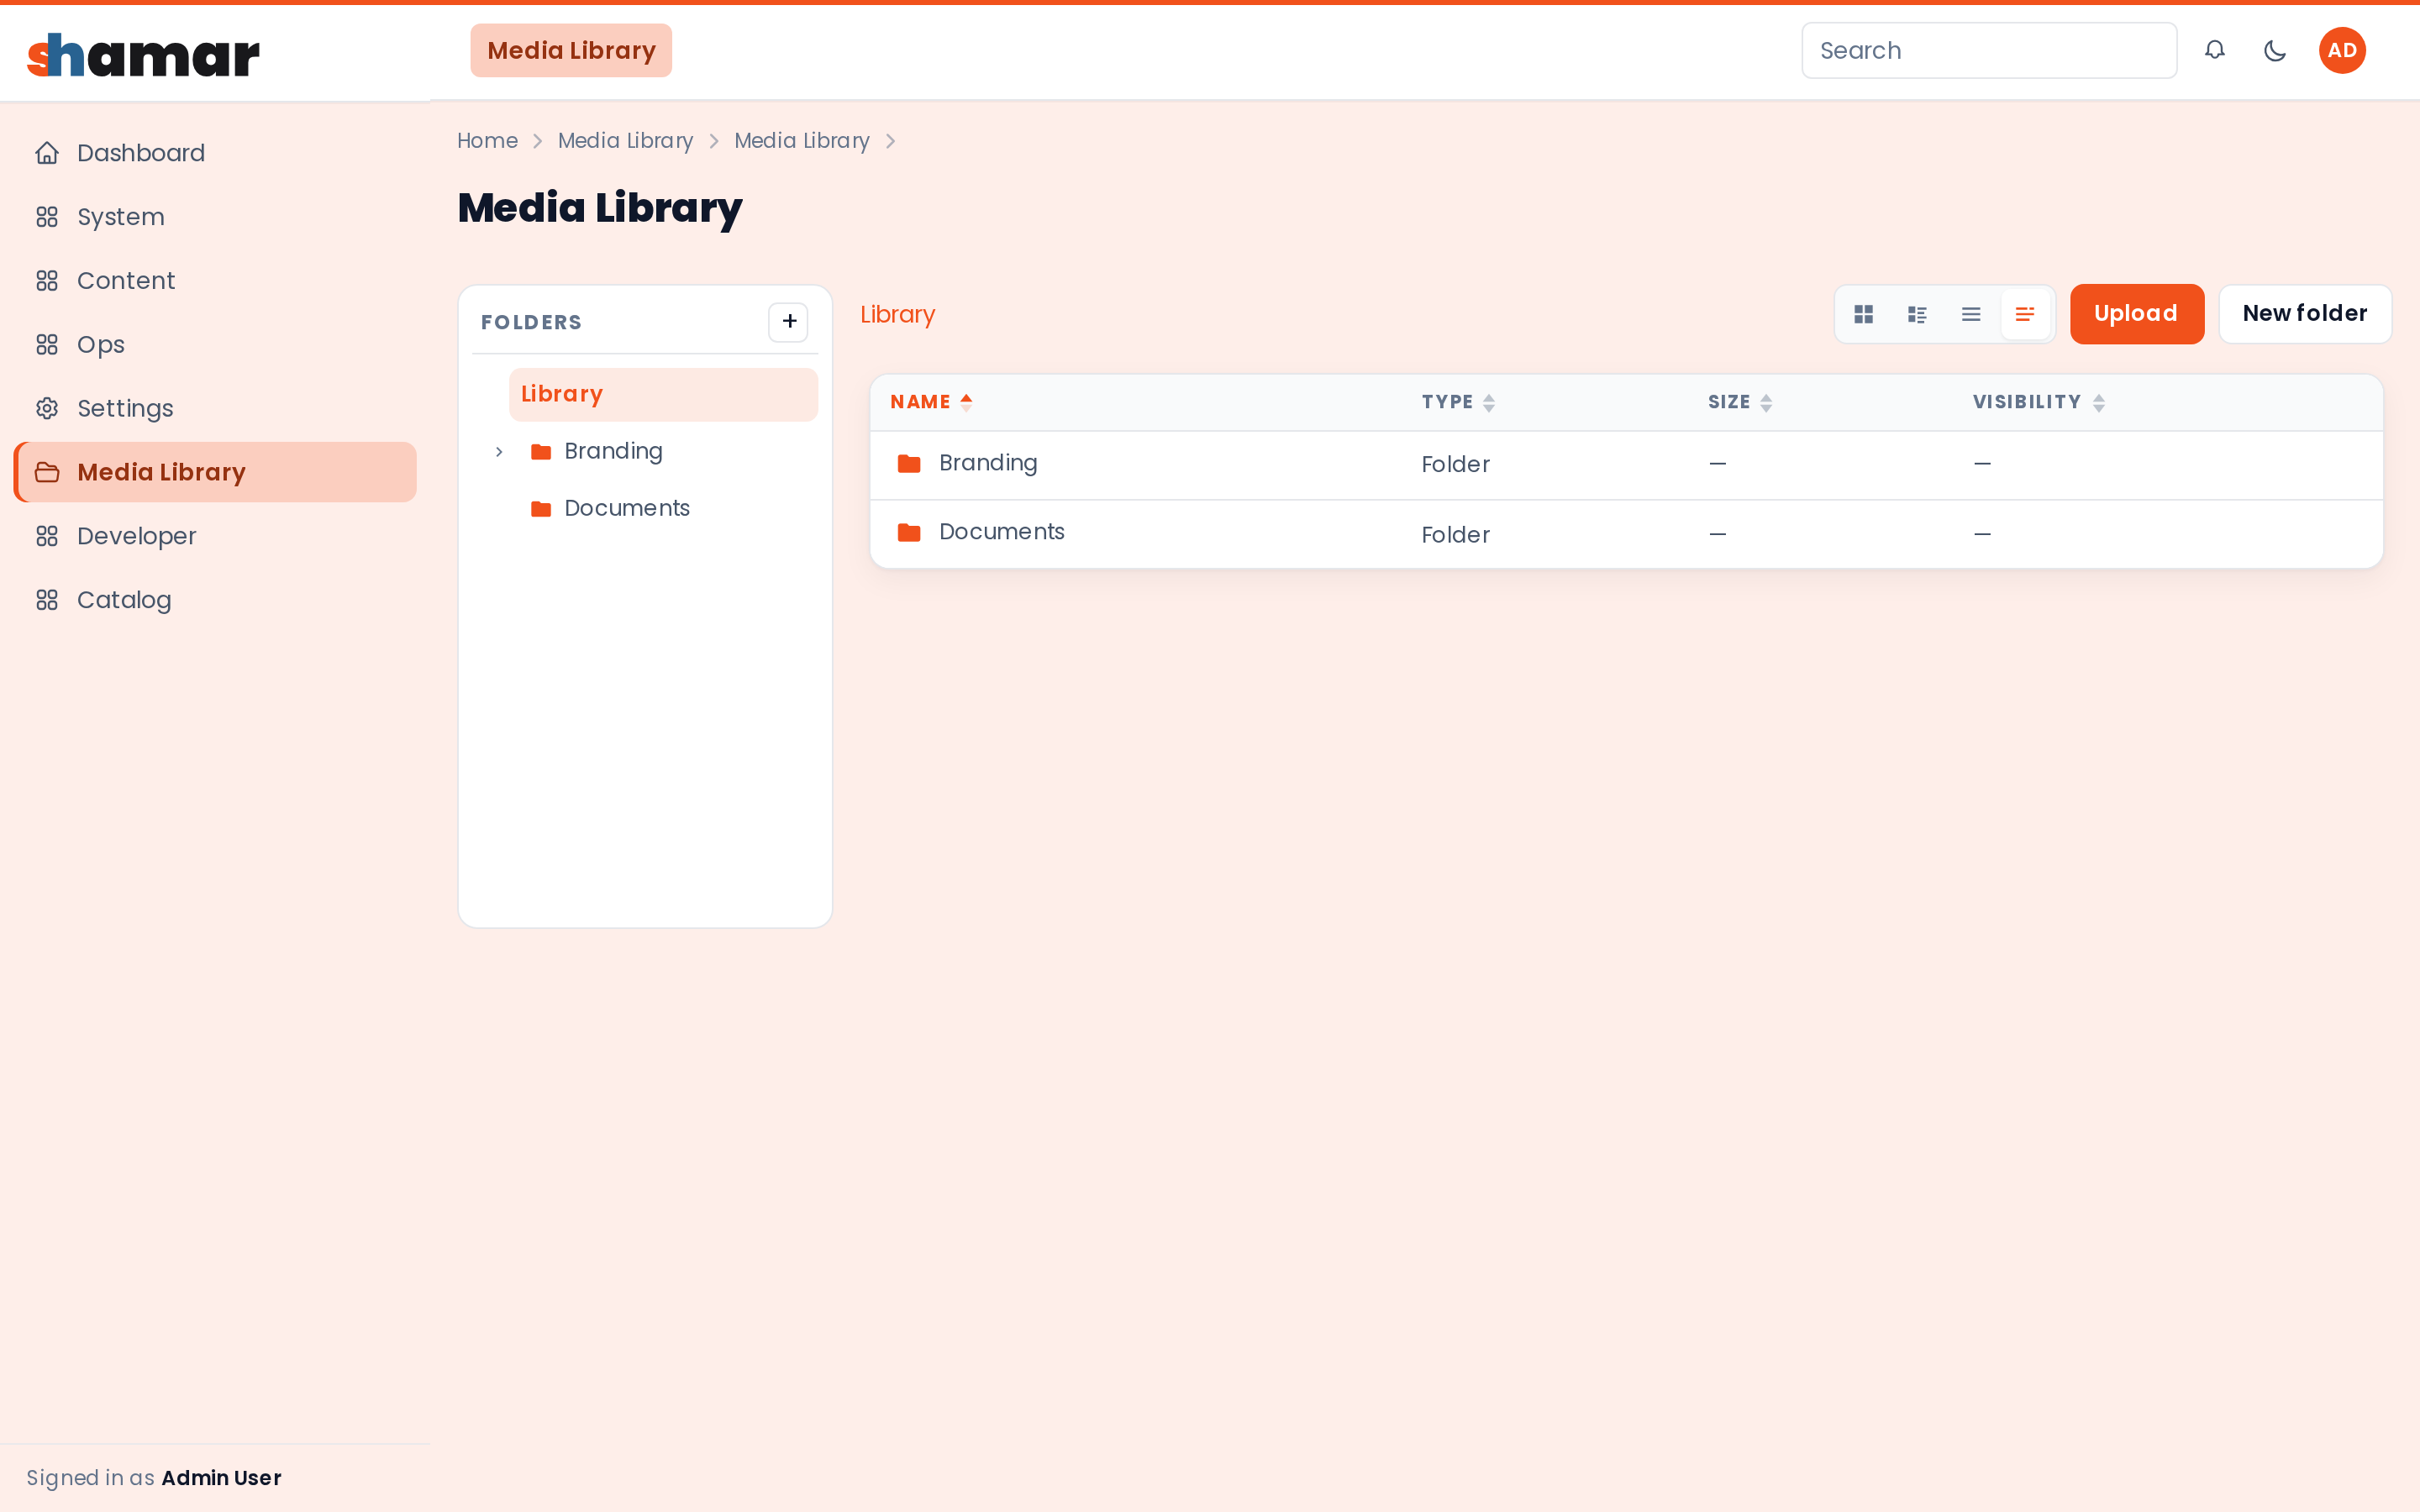This screenshot has width=2420, height=1512.
Task: Select Library root in the folder tree
Action: click(663, 394)
